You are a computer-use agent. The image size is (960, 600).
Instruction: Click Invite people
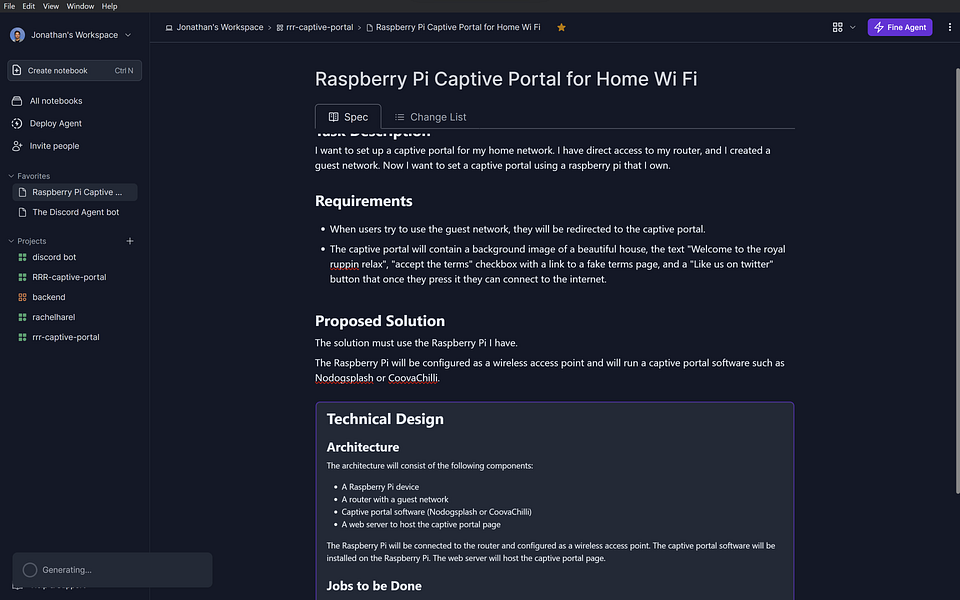pyautogui.click(x=54, y=146)
